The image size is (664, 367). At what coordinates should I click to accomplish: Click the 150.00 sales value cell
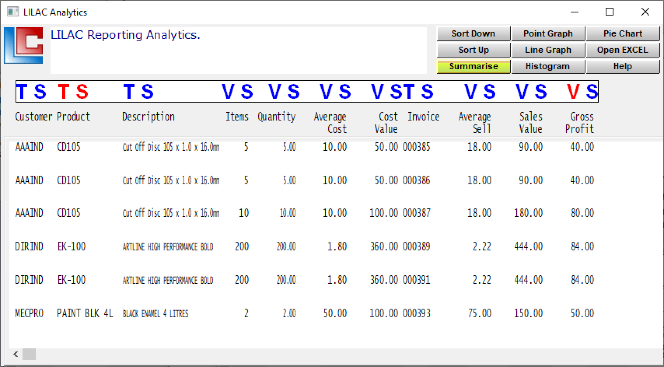pos(528,313)
